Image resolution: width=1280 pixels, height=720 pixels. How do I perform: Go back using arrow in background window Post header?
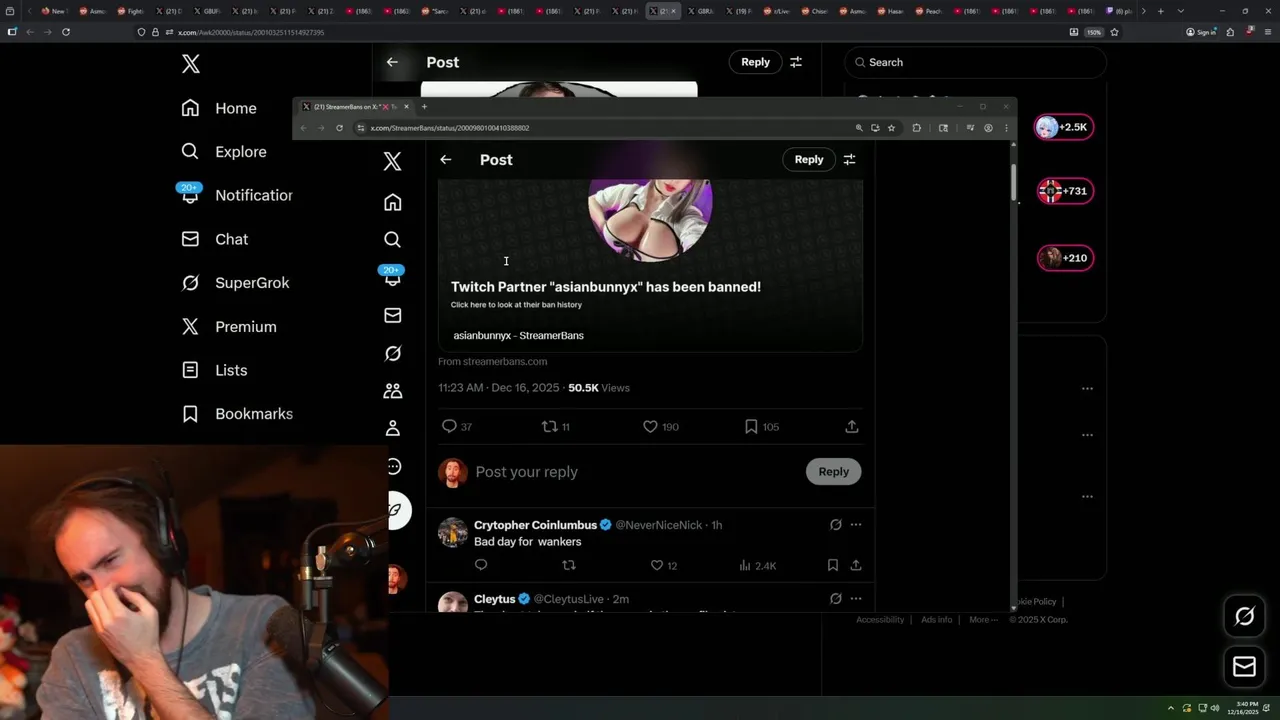coord(392,62)
